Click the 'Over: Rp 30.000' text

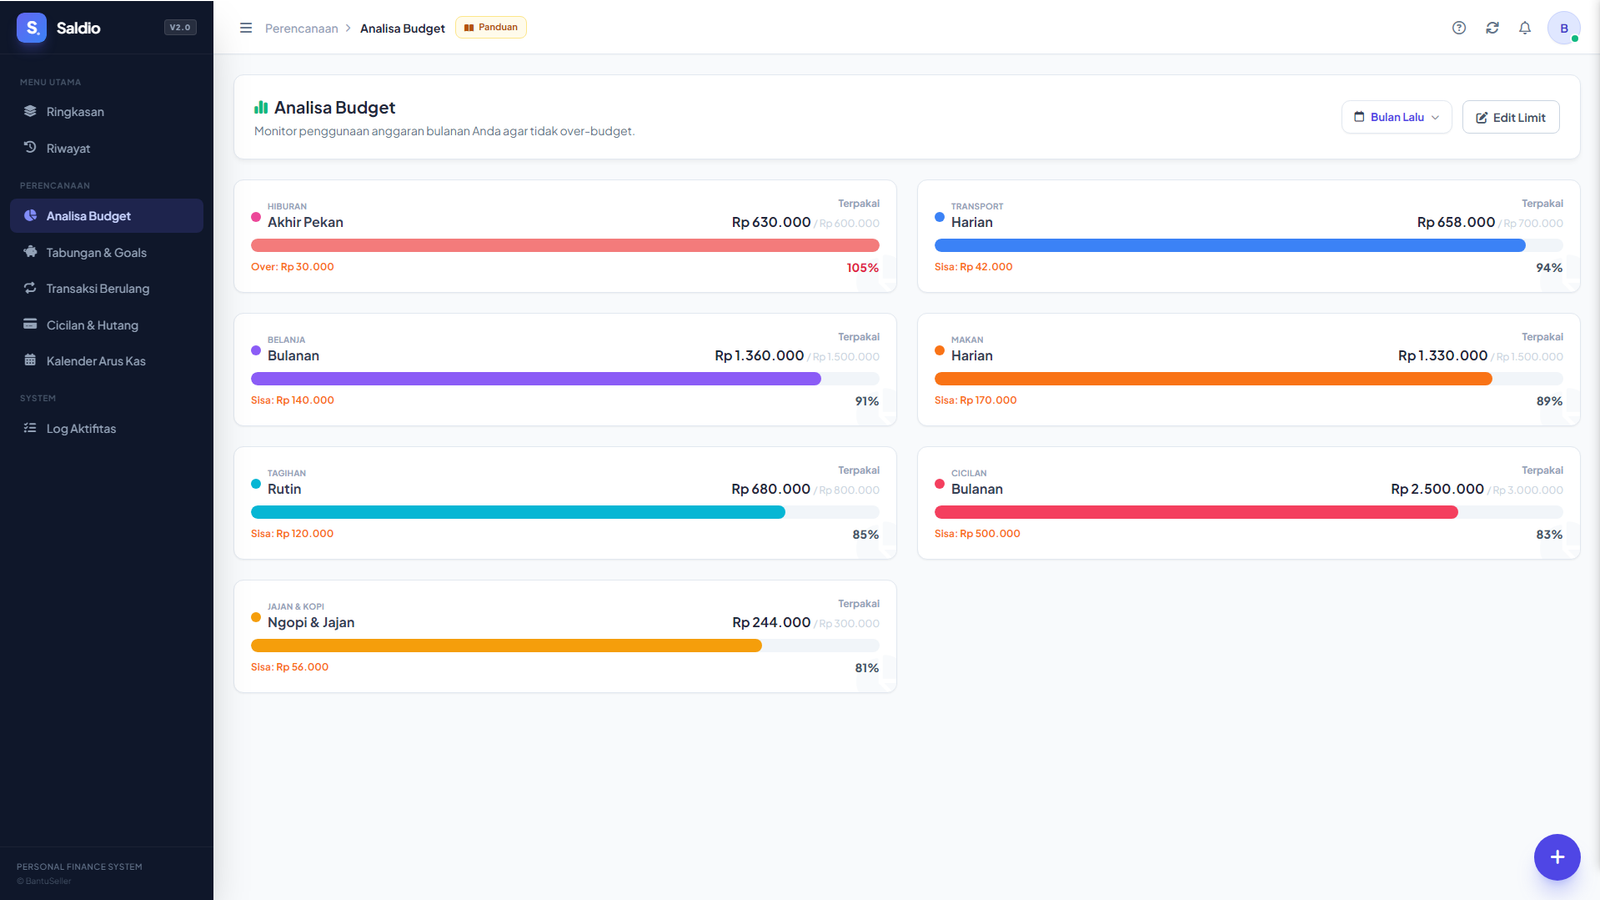pos(292,267)
